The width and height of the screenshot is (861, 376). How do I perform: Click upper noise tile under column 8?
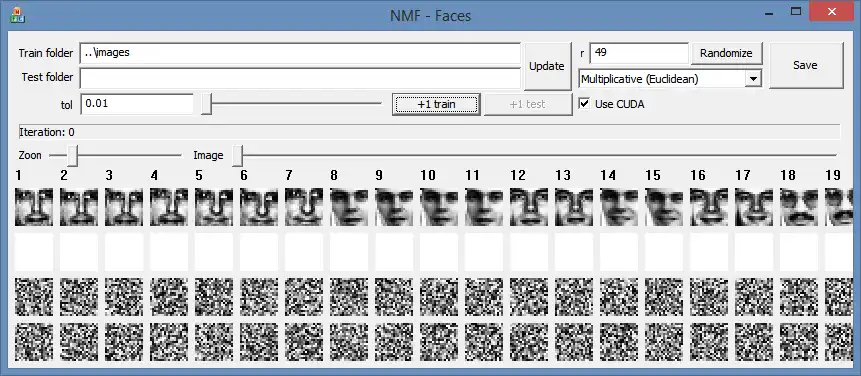349,298
